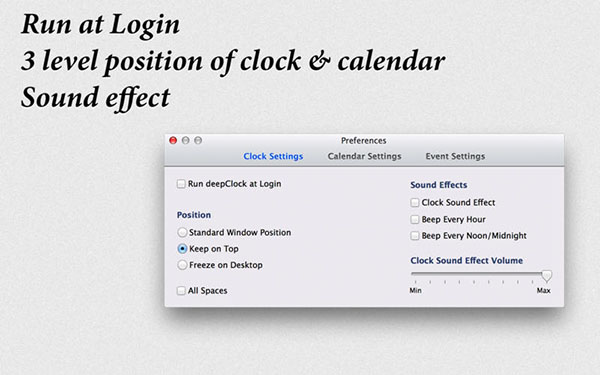Viewport: 600px width, 375px height.
Task: Enable the Clock Sound Effect checkbox
Action: tap(415, 202)
